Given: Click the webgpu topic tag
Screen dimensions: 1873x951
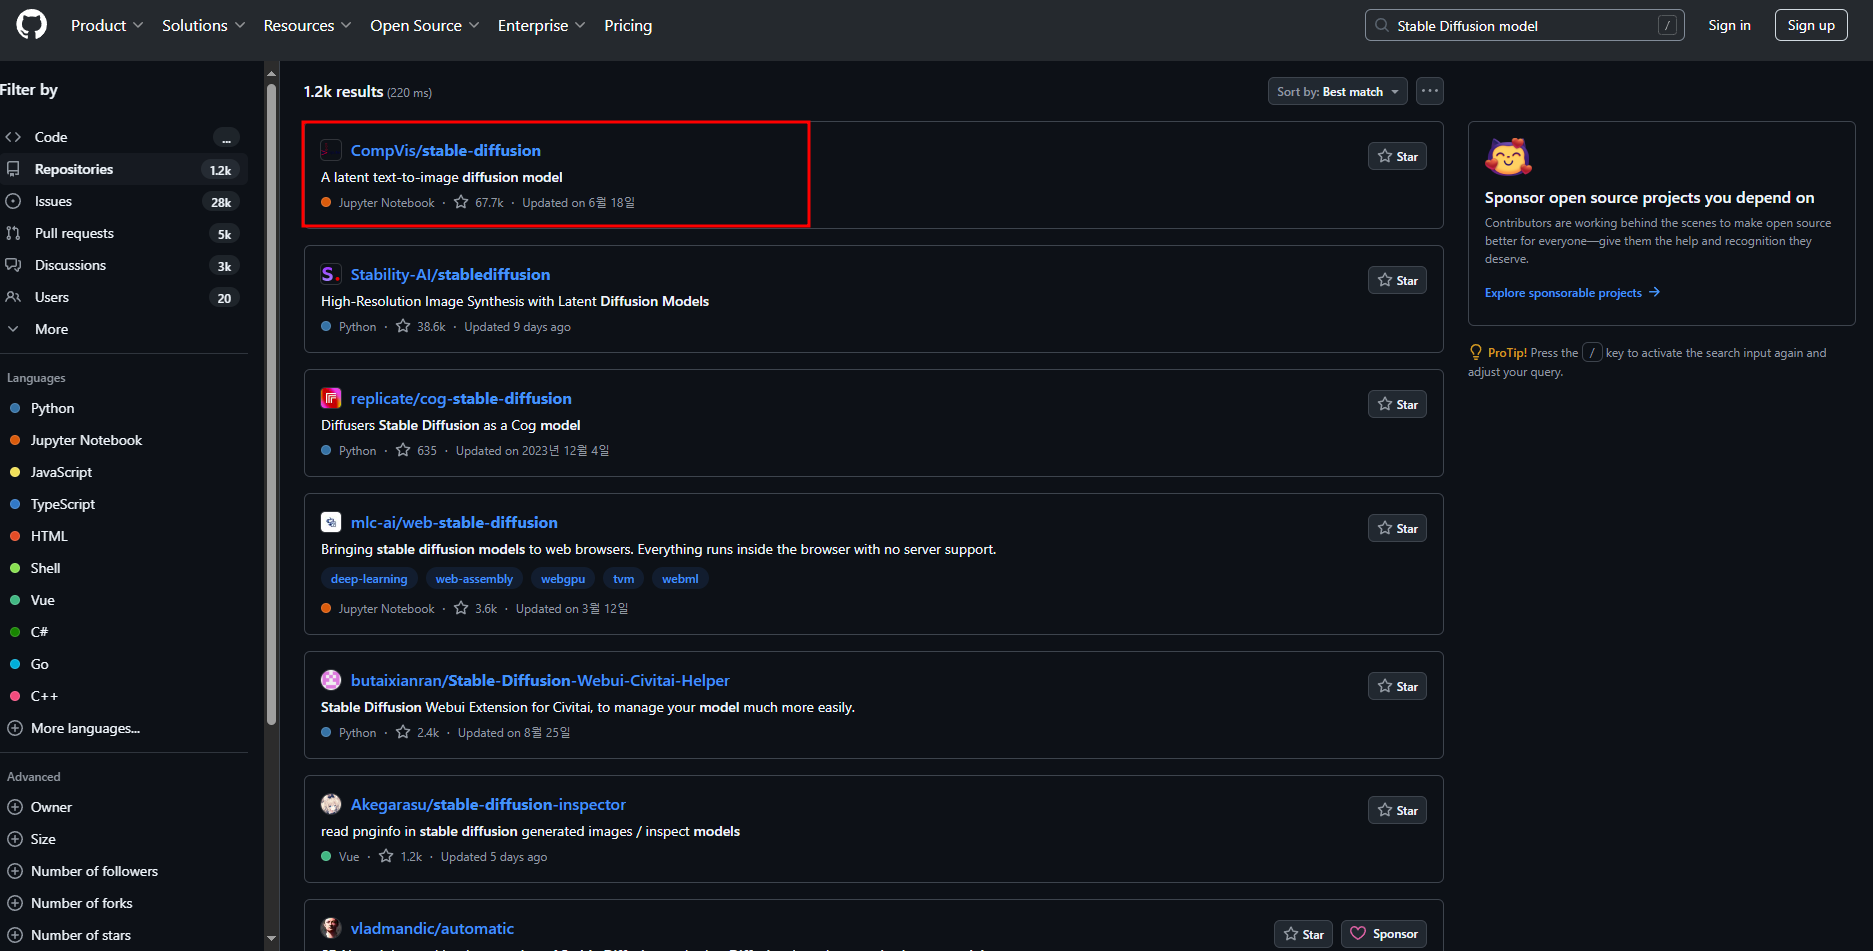Looking at the screenshot, I should click(x=563, y=579).
